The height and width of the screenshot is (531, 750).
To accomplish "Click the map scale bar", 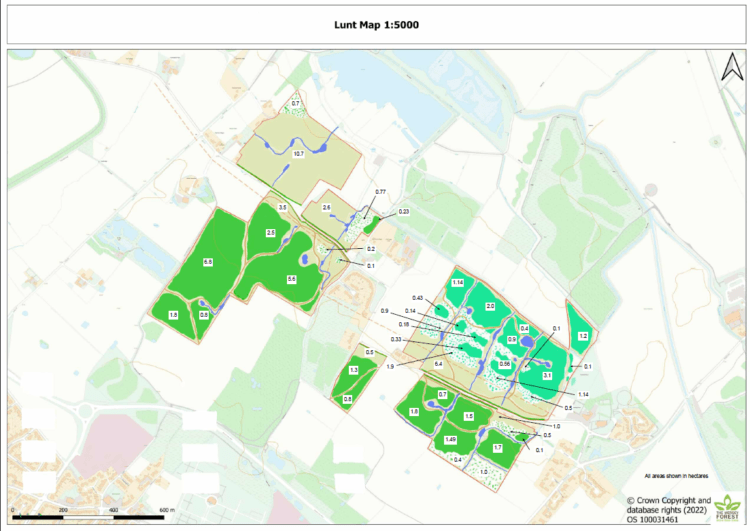I will pos(88,516).
